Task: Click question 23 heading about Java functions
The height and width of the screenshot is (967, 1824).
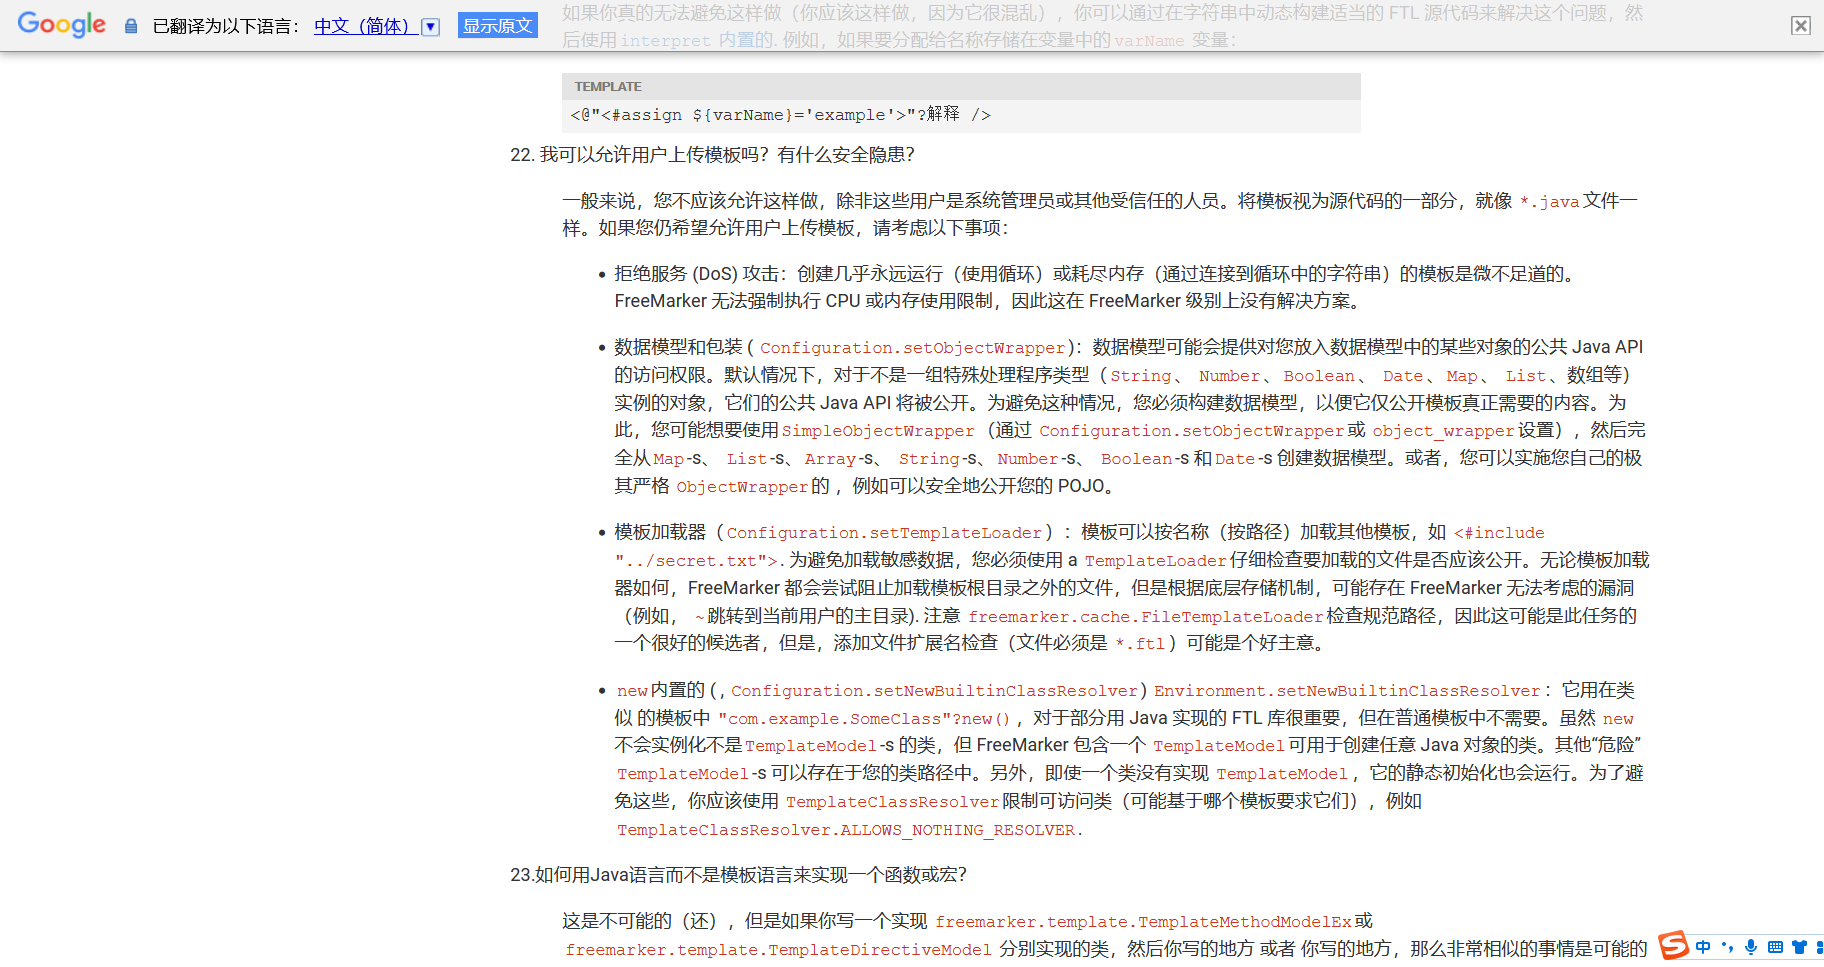Action: [x=738, y=875]
